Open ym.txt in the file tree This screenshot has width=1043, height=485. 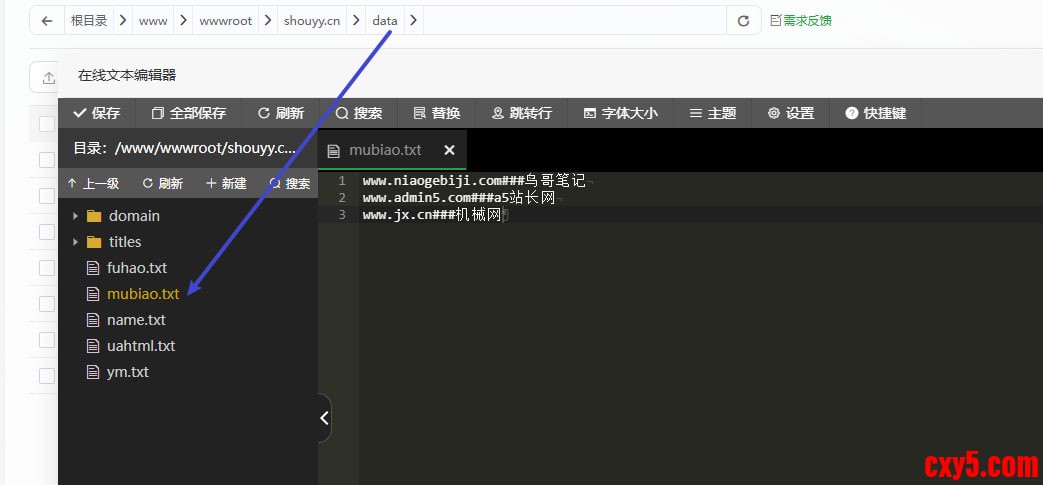128,371
